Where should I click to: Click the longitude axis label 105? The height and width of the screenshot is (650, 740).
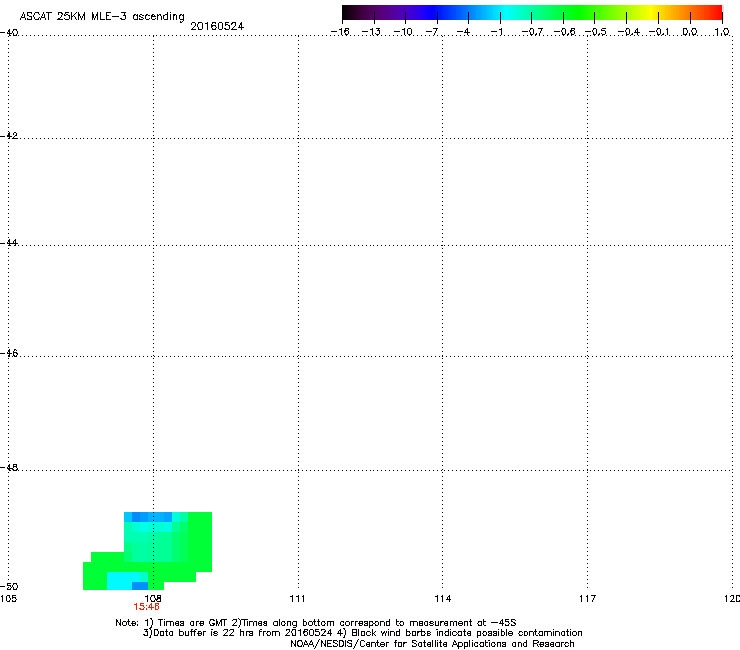(8, 599)
